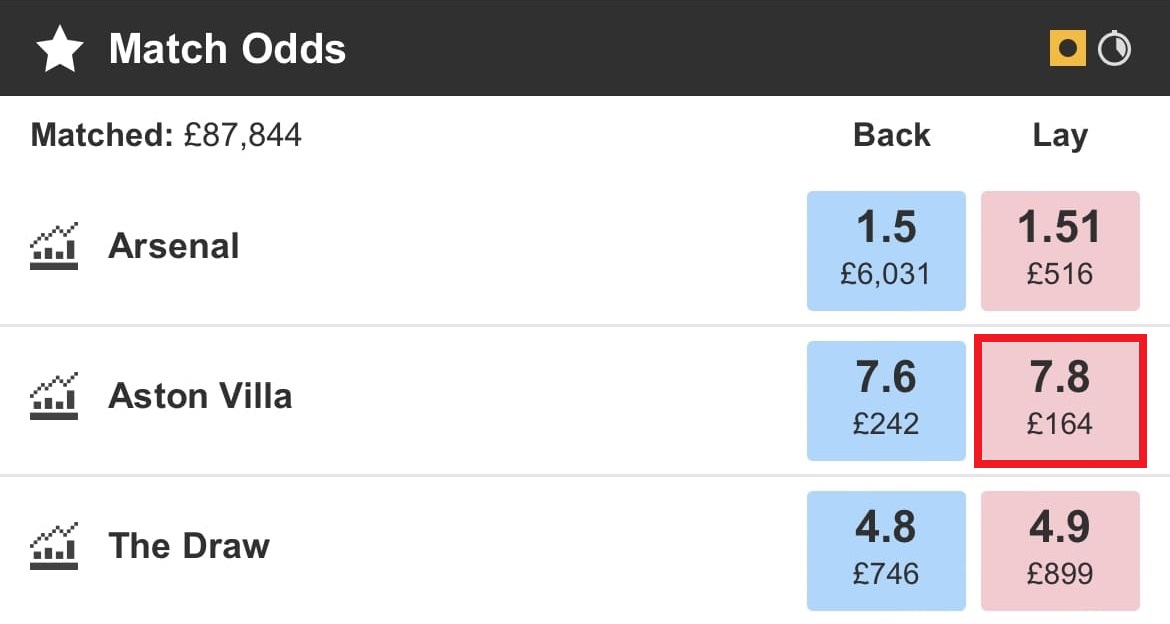The height and width of the screenshot is (624, 1170).
Task: Click the Back column header
Action: point(891,135)
